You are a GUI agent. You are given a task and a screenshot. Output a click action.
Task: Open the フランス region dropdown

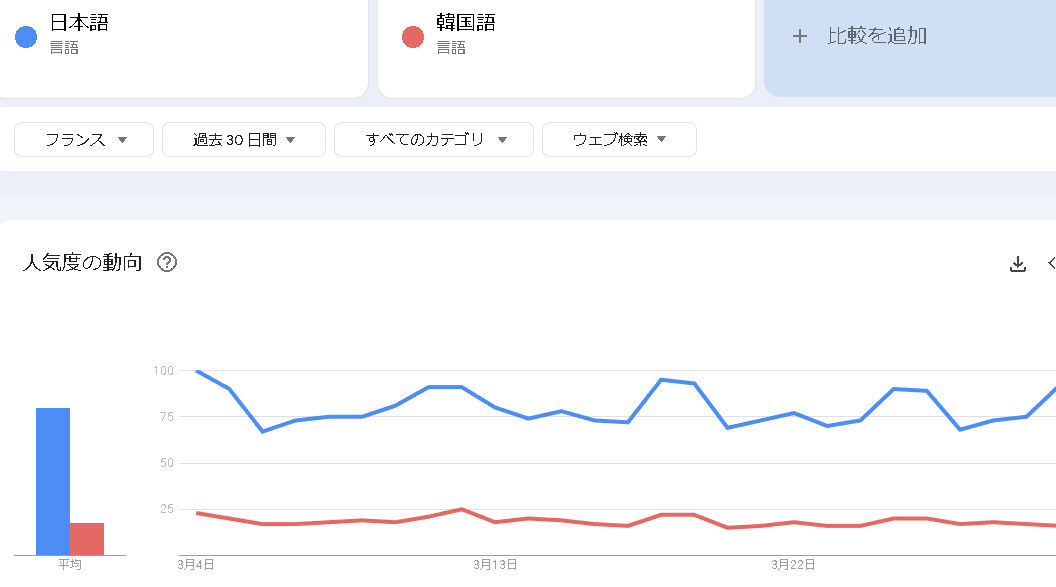point(84,140)
